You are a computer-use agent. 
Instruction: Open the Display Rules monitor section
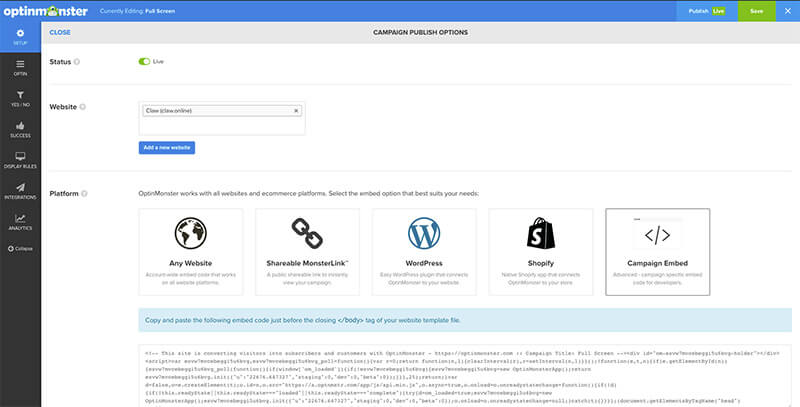pos(20,160)
